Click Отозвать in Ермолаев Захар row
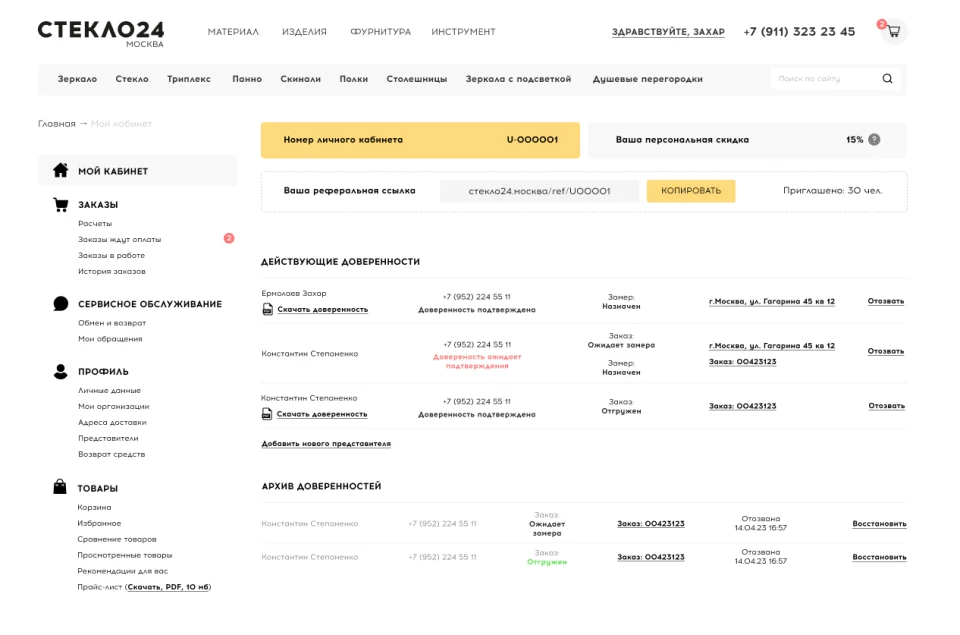 coord(886,301)
